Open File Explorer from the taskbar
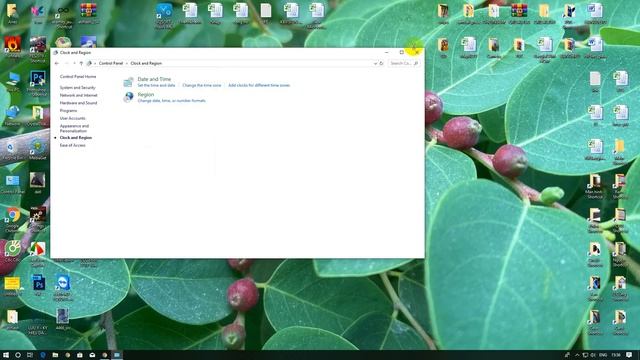This screenshot has width=640, height=360. [x=55, y=355]
